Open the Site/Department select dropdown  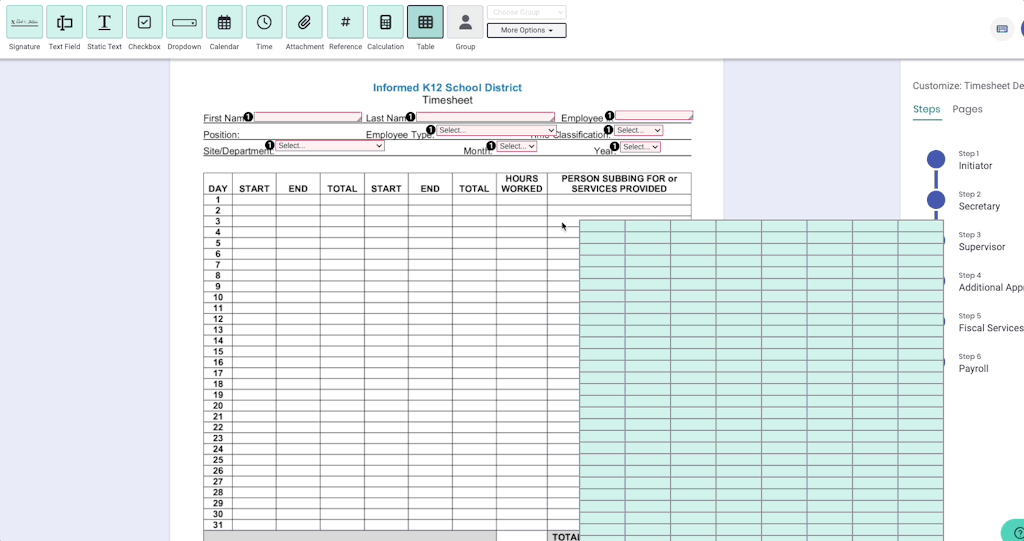330,146
